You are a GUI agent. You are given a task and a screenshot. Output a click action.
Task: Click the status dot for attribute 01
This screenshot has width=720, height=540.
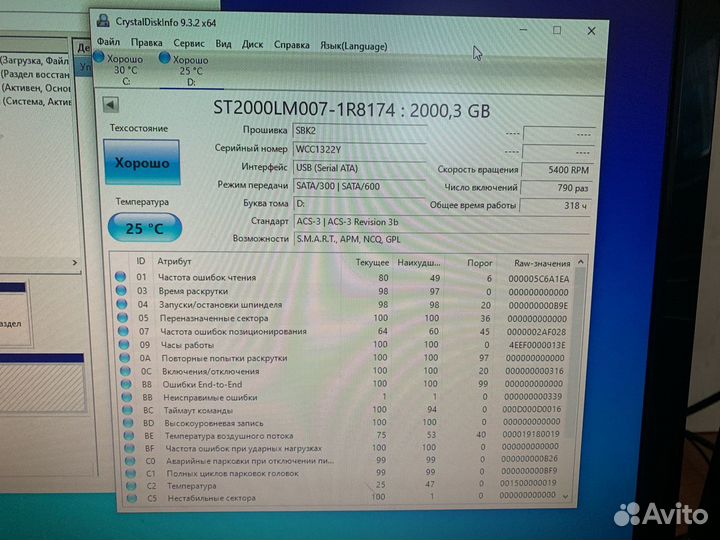pos(120,276)
